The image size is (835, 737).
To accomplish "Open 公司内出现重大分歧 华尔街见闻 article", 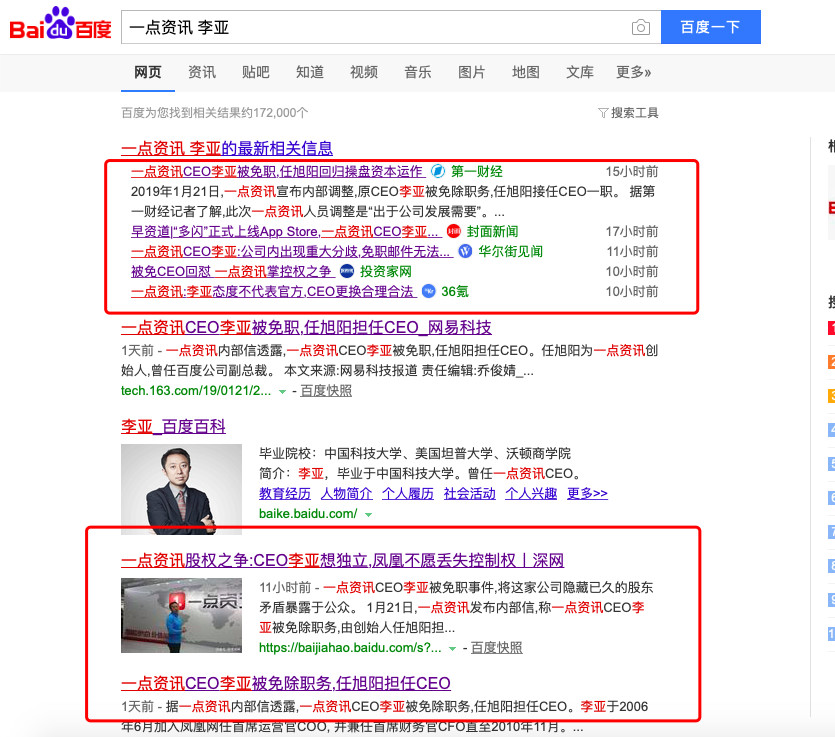I will [292, 251].
